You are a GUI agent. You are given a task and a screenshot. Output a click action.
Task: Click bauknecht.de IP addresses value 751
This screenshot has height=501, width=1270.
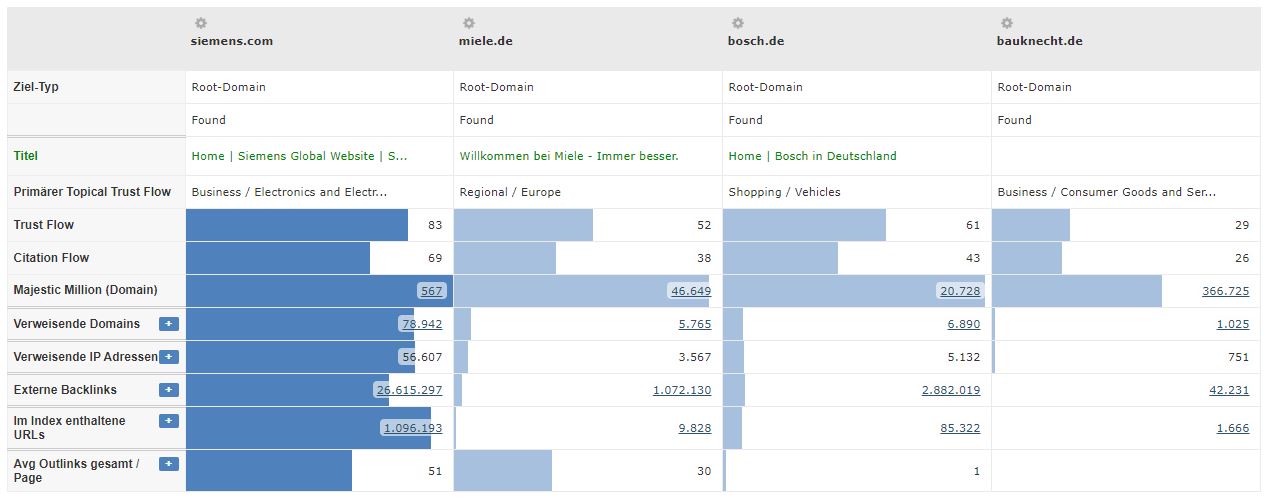point(1238,357)
